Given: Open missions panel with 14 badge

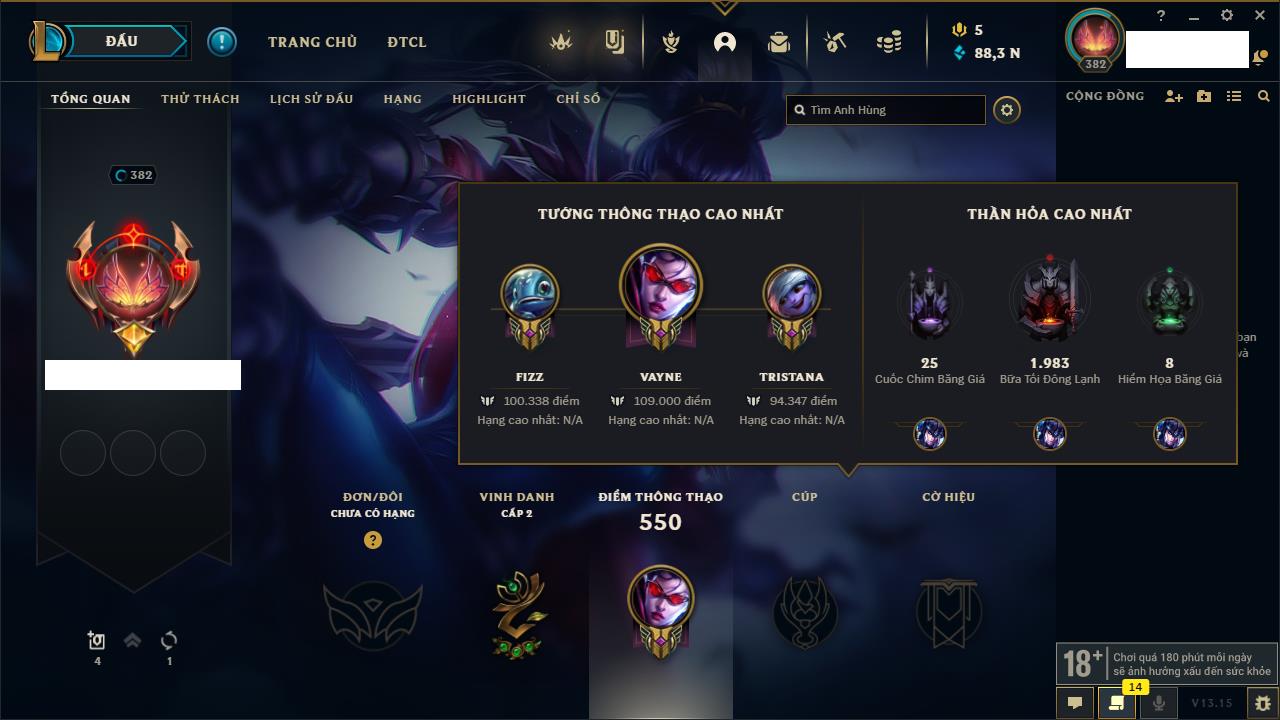Looking at the screenshot, I should (1117, 703).
